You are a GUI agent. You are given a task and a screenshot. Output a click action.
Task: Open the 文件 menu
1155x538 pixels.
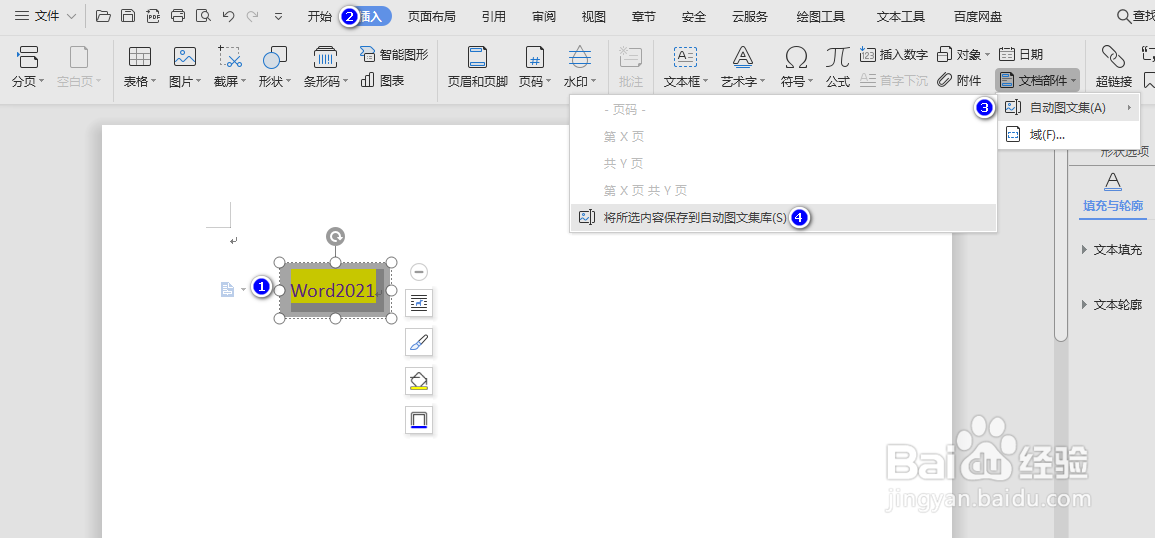(x=45, y=16)
